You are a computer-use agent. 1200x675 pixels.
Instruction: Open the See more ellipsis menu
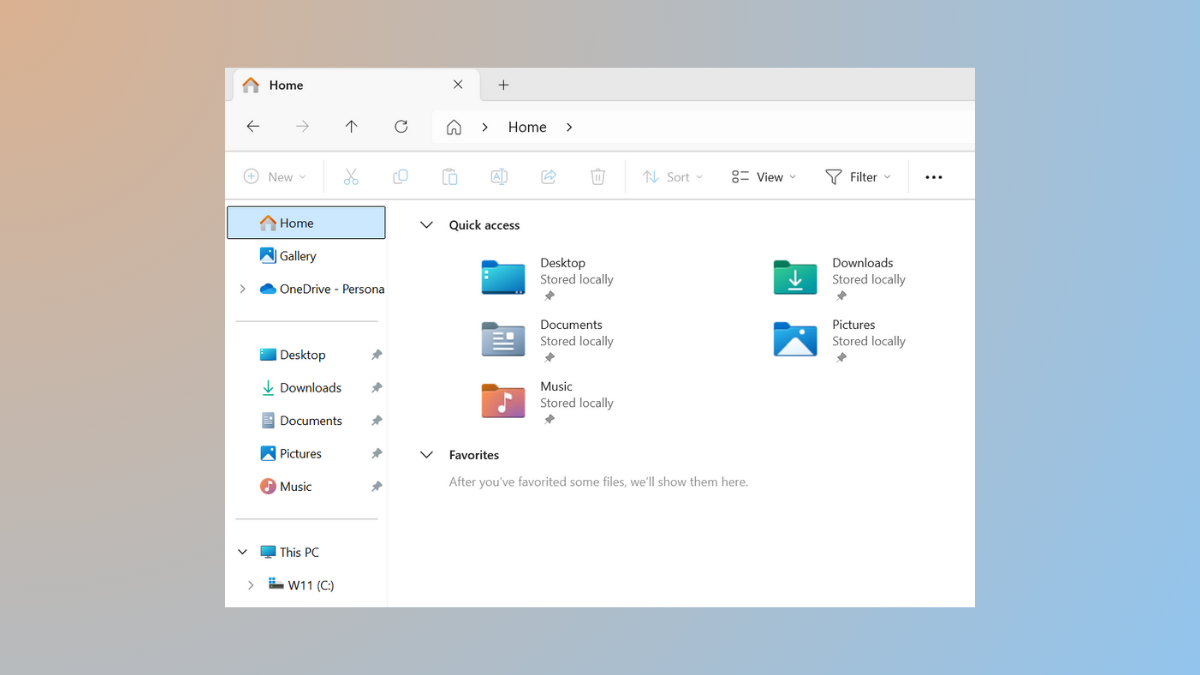point(933,176)
